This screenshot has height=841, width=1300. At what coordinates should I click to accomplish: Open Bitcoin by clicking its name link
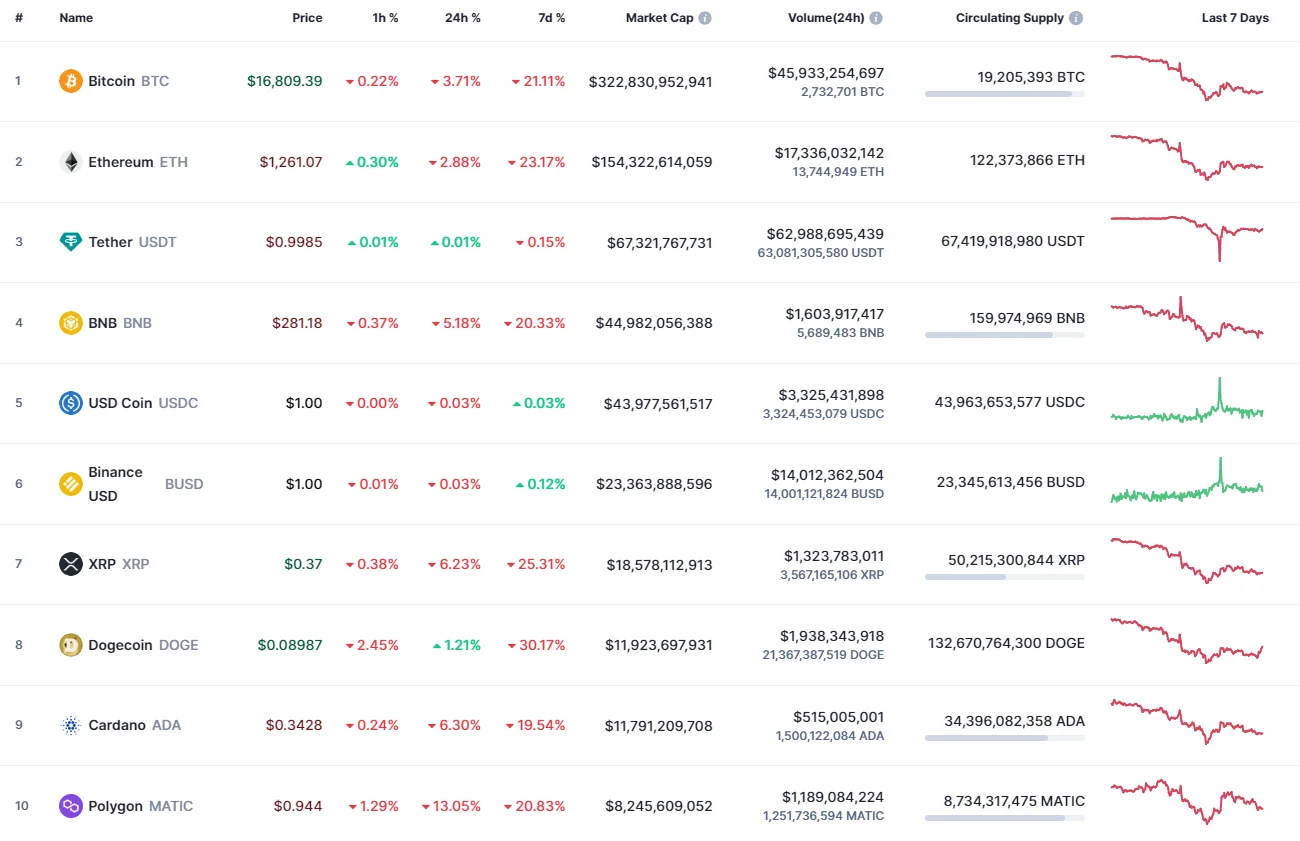pyautogui.click(x=111, y=81)
